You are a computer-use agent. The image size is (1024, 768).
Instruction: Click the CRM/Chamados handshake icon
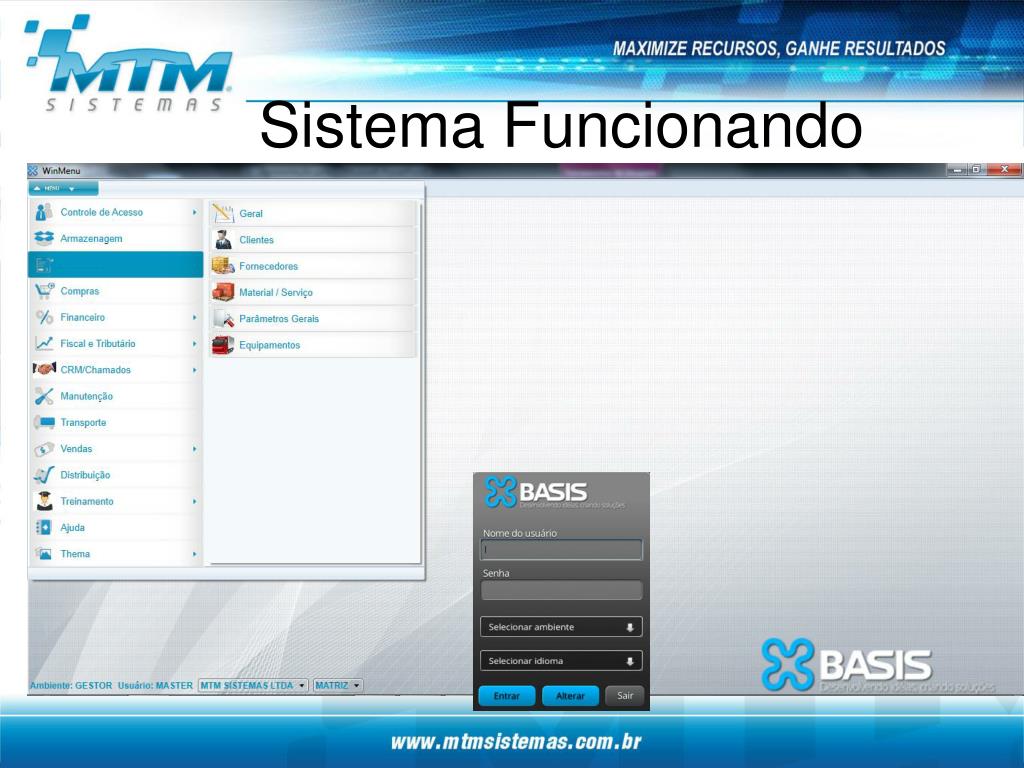44,370
